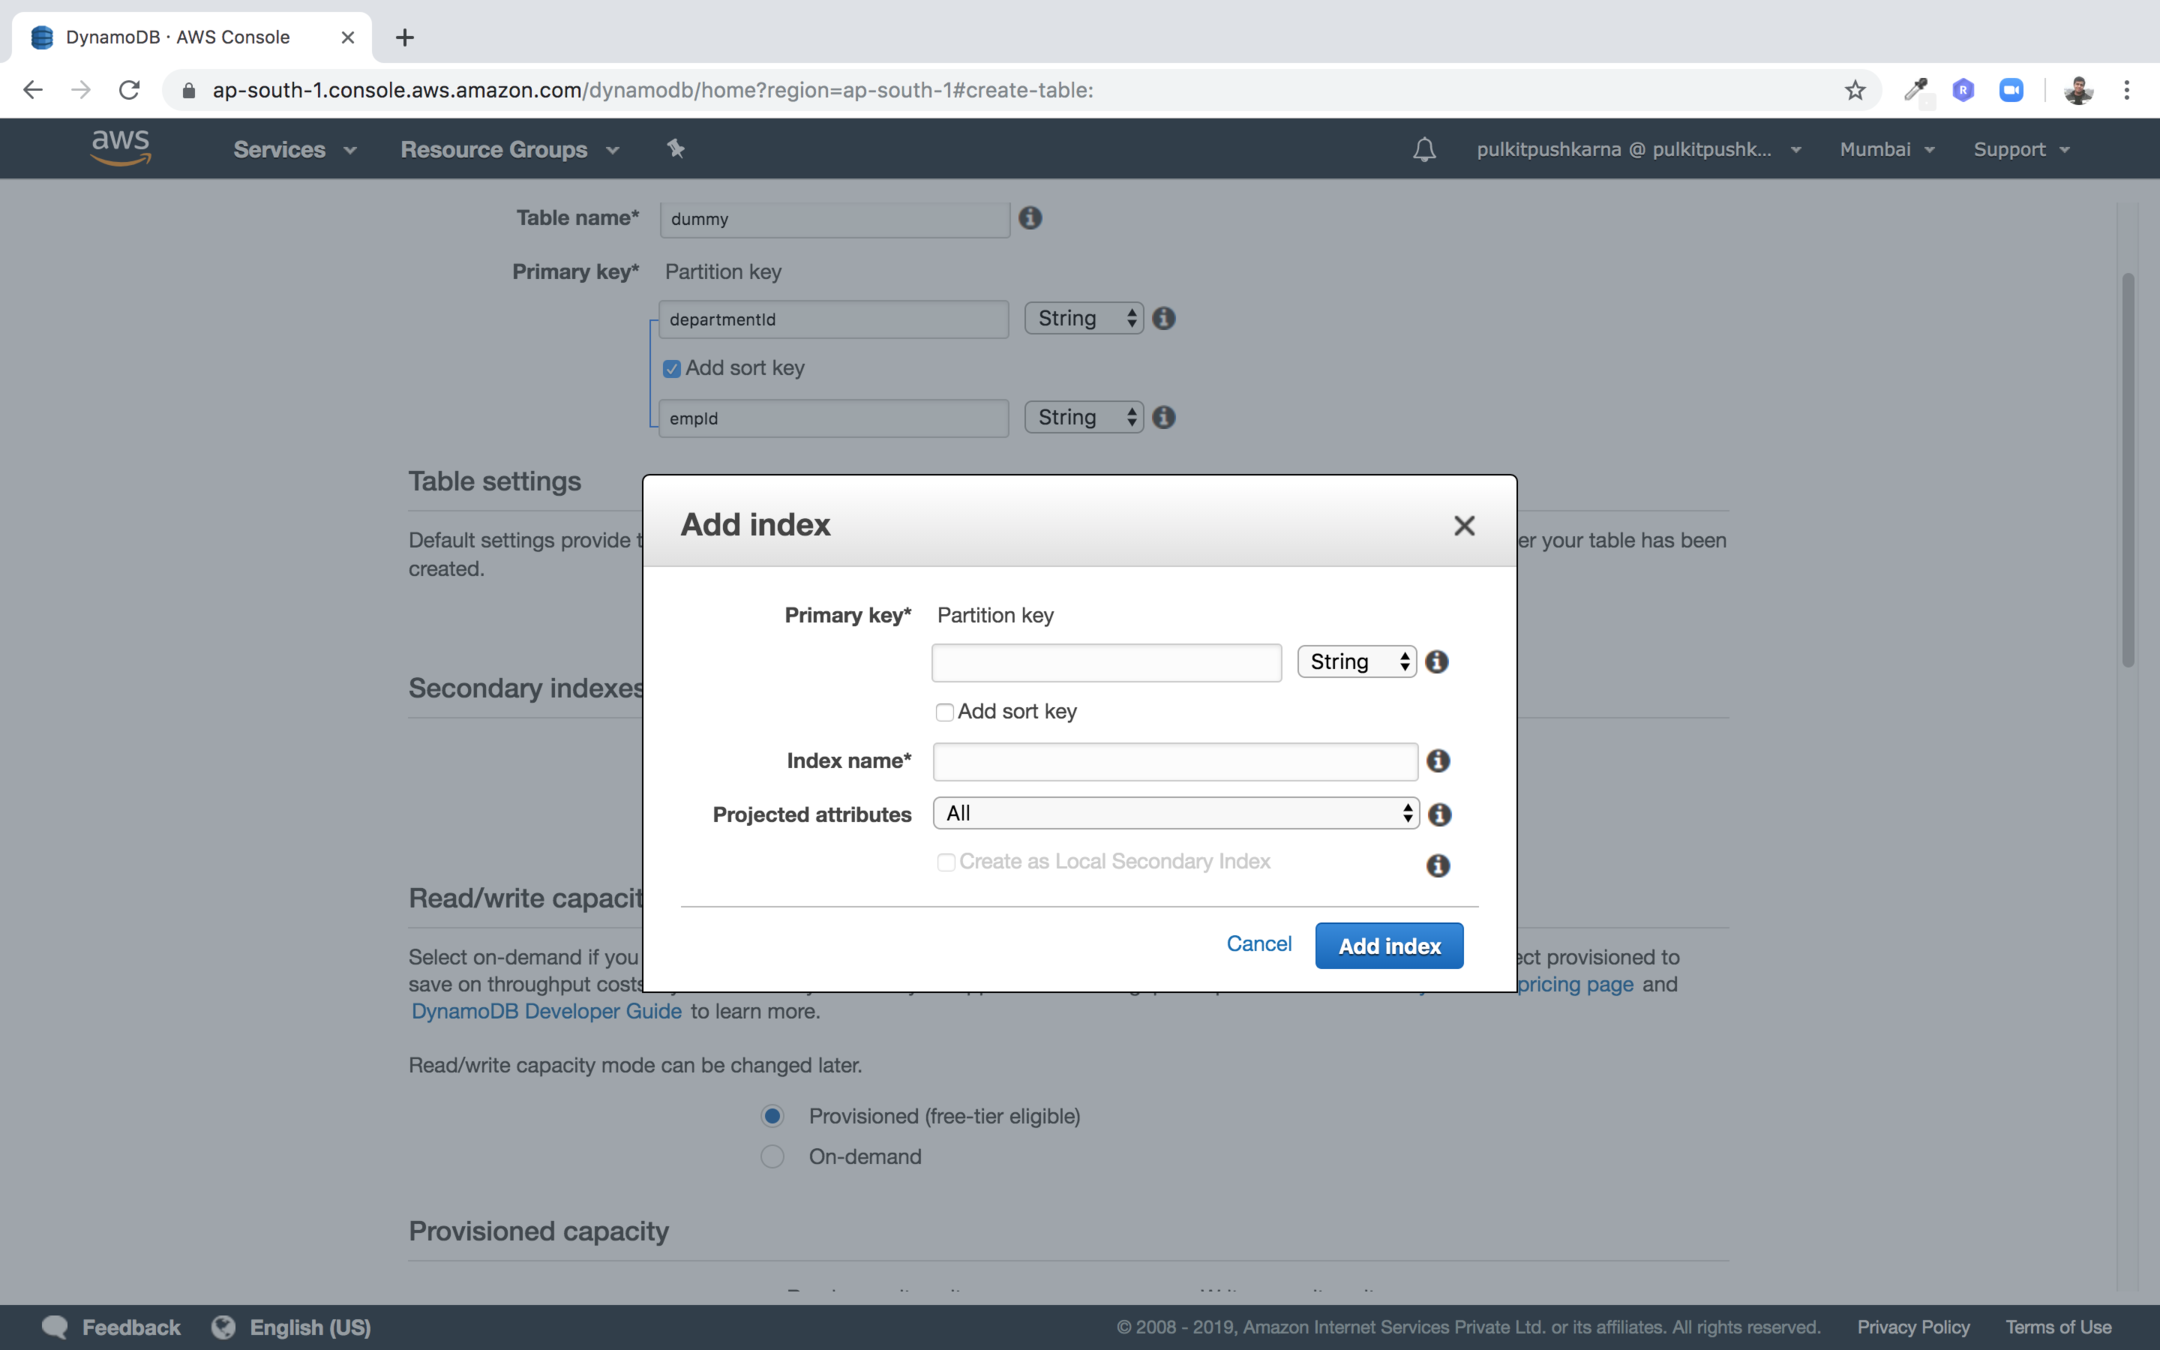The width and height of the screenshot is (2160, 1350).
Task: Click the Index name input field
Action: click(x=1175, y=761)
